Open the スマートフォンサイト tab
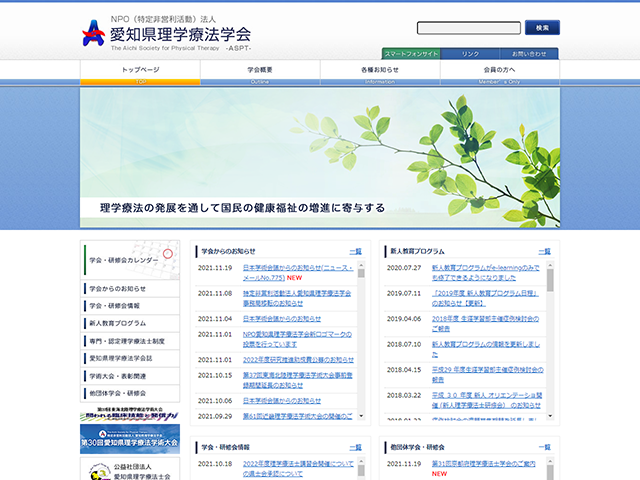The image size is (640, 480). [x=411, y=53]
